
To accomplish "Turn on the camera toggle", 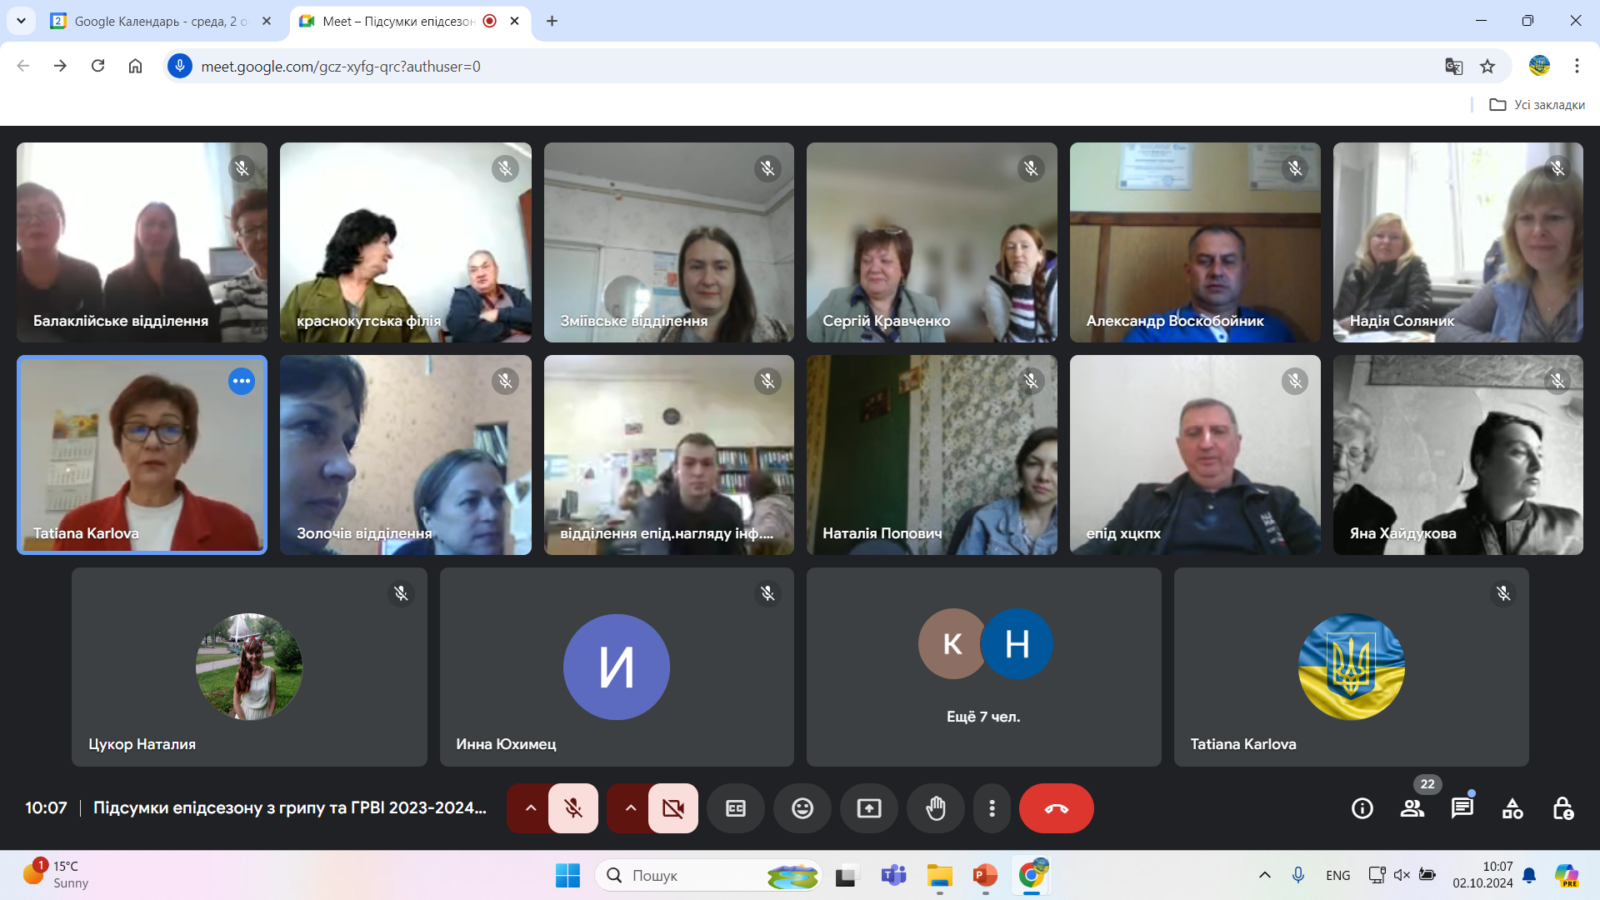I will click(673, 808).
